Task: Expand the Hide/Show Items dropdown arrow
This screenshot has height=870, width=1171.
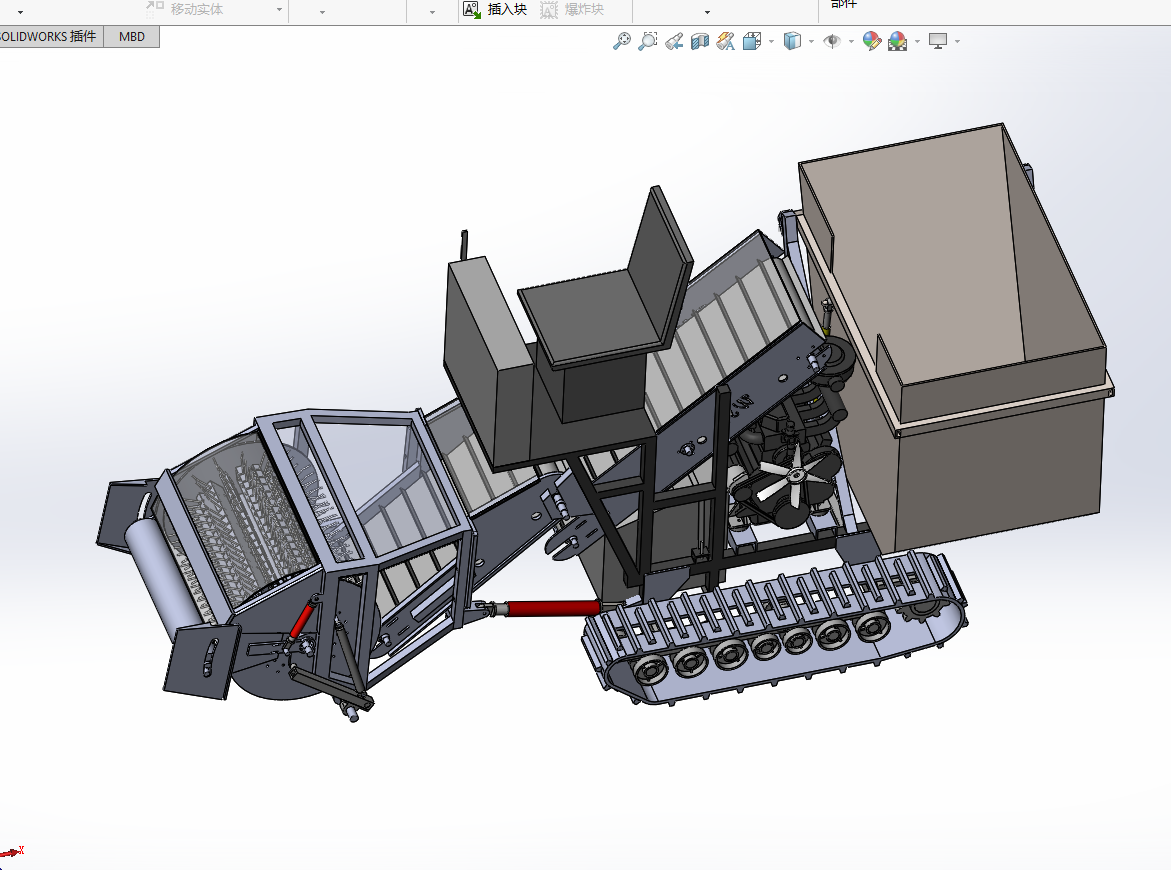Action: (851, 42)
